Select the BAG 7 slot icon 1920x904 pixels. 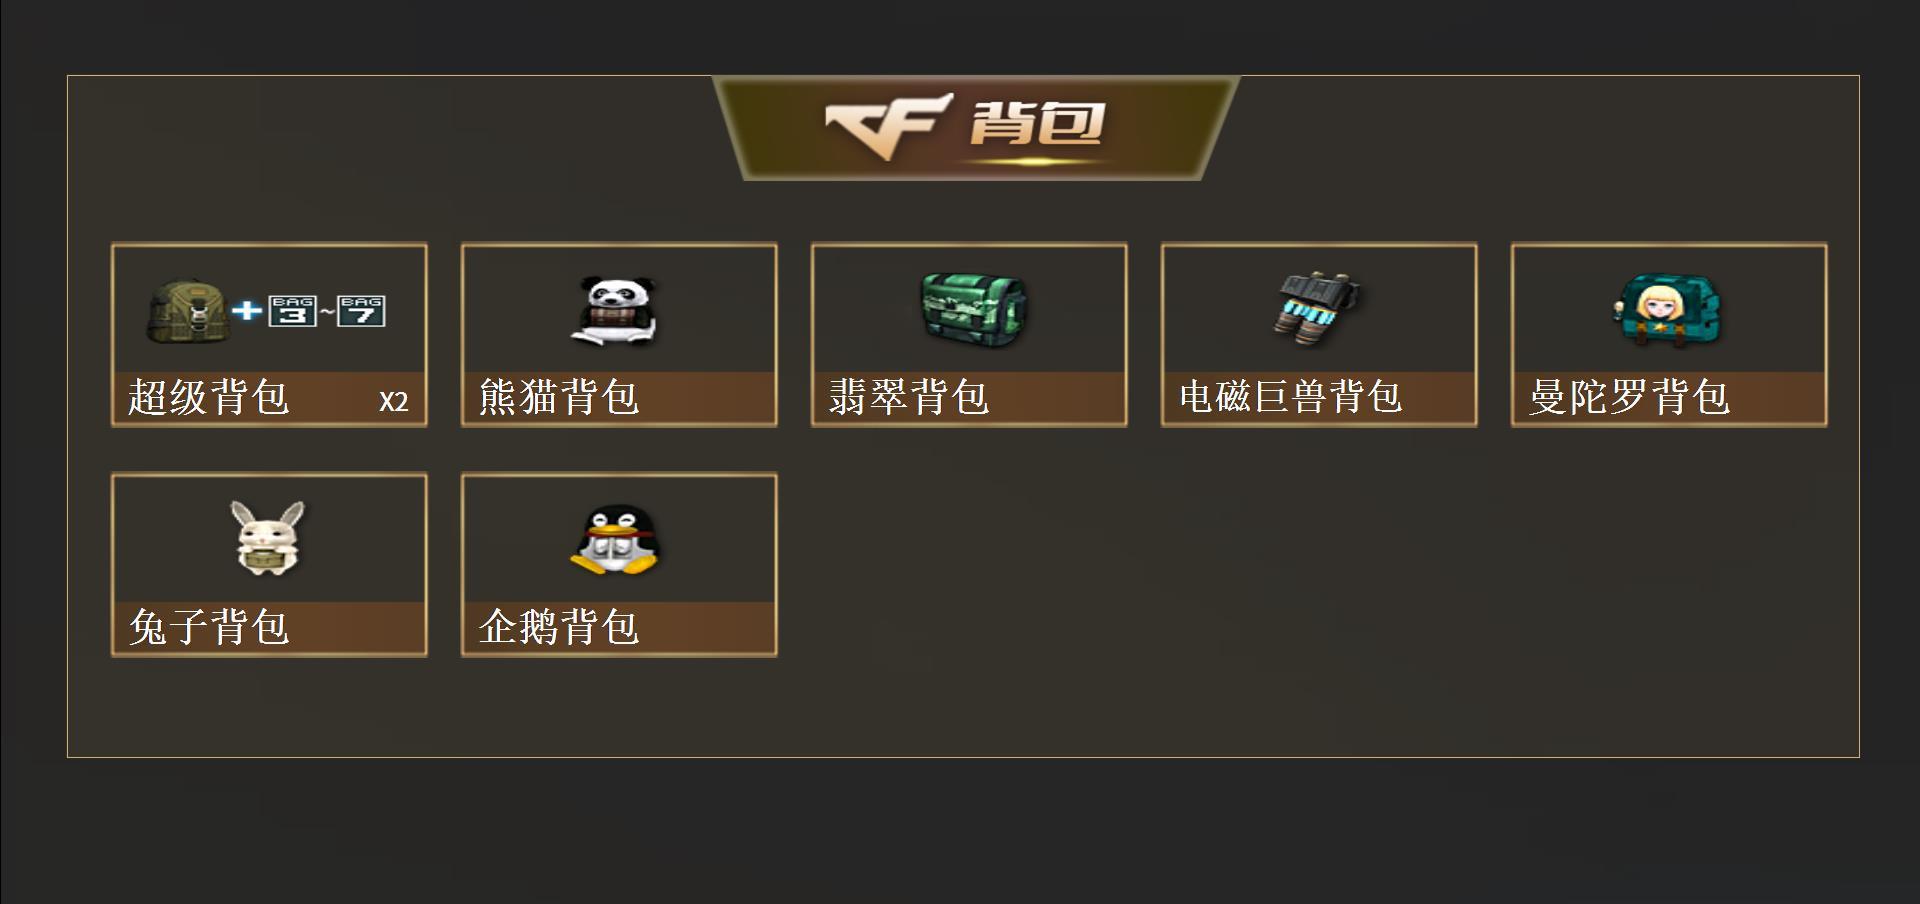(x=361, y=311)
